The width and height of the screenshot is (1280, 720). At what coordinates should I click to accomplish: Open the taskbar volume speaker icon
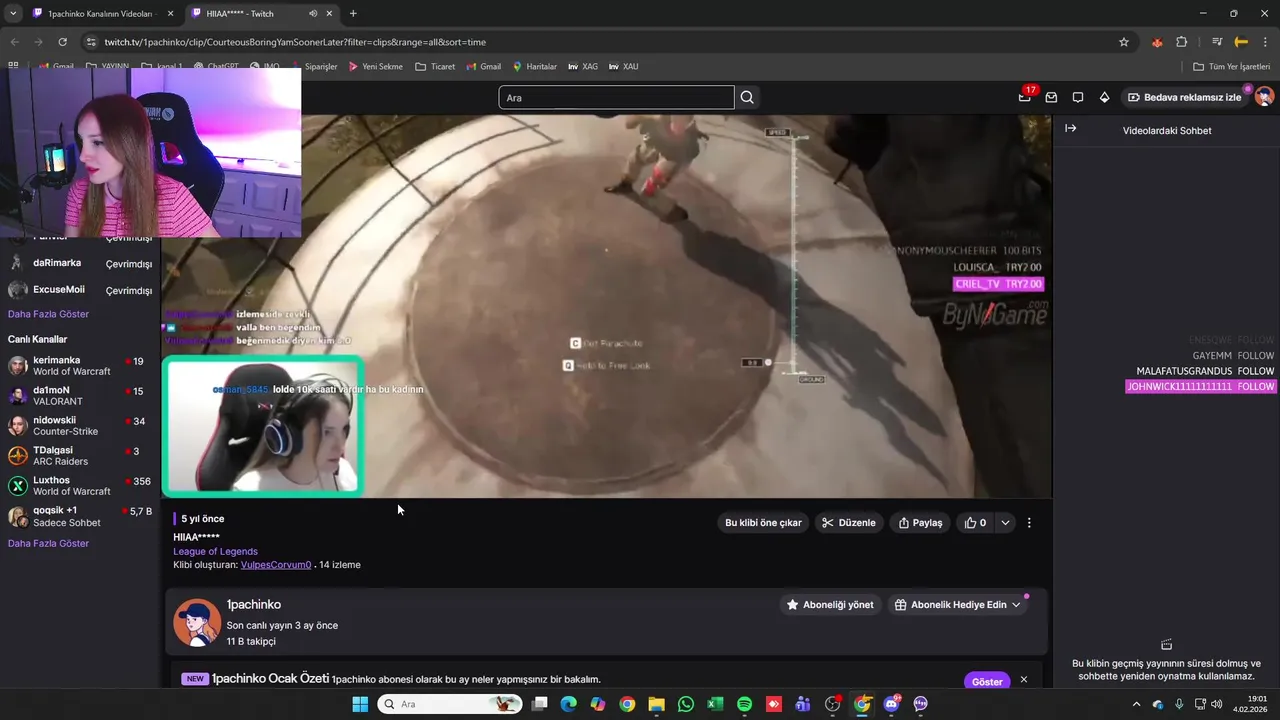1216,704
